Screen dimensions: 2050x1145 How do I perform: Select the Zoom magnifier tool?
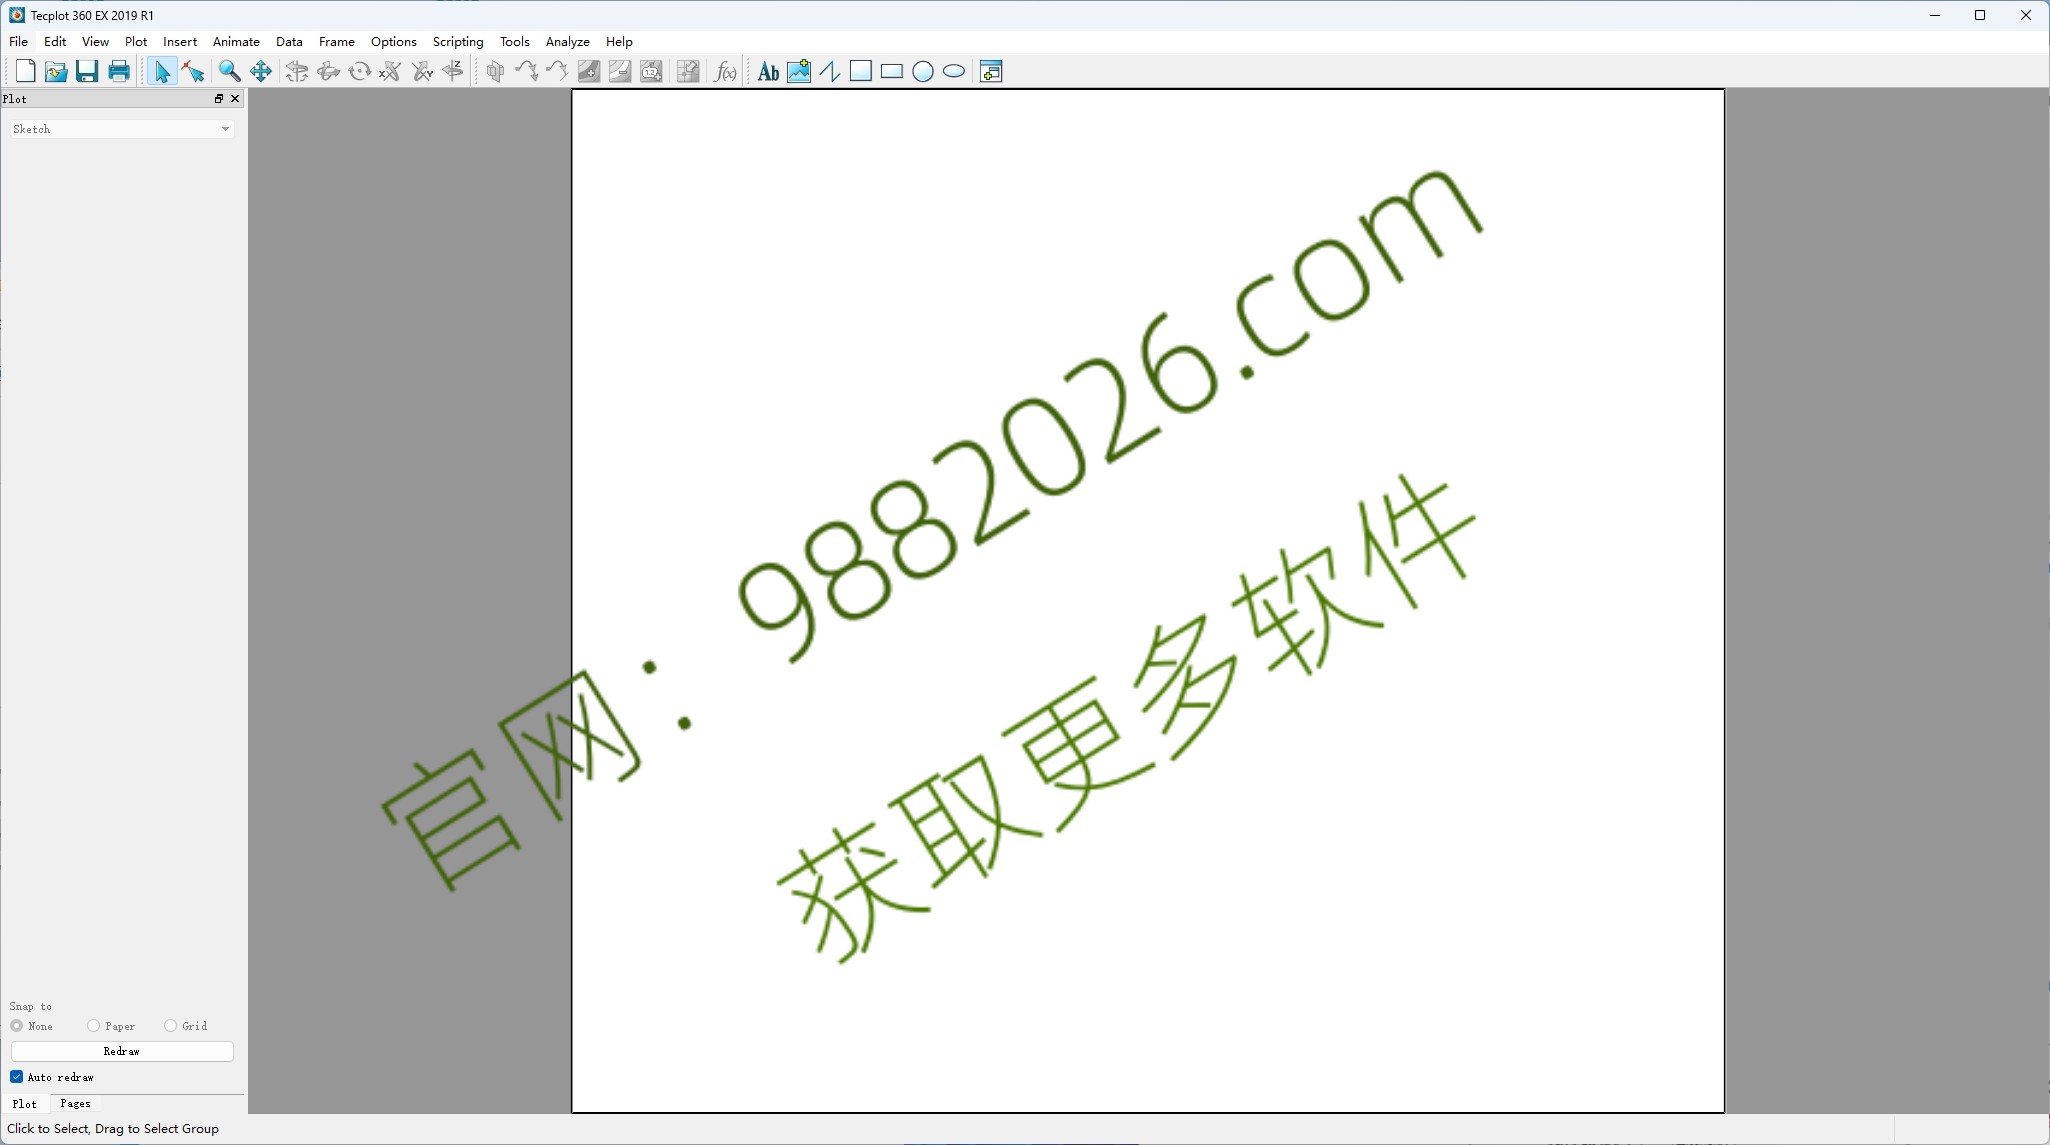pyautogui.click(x=230, y=71)
